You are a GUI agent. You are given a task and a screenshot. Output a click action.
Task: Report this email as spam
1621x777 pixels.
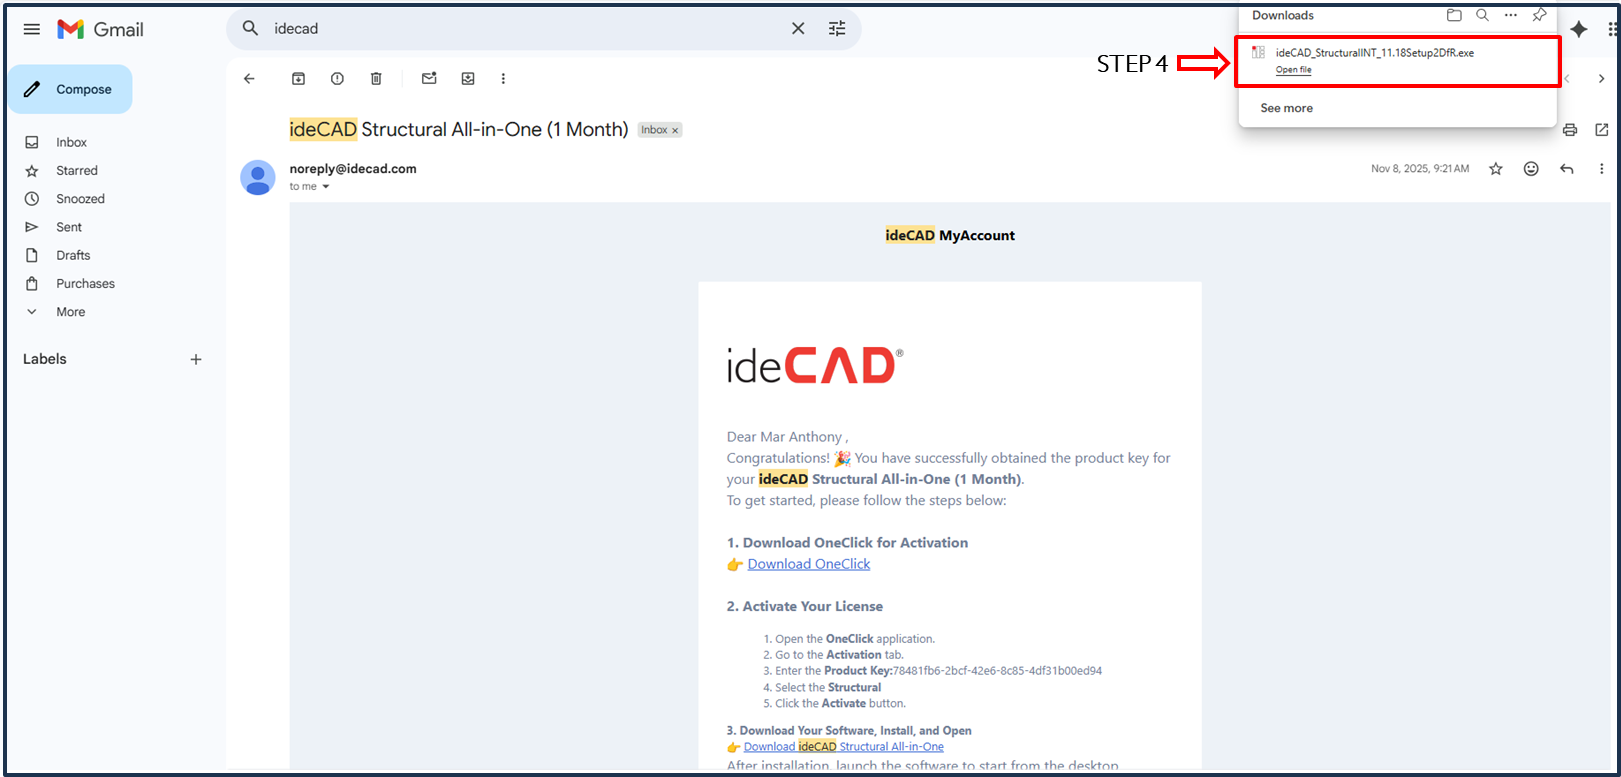tap(337, 78)
